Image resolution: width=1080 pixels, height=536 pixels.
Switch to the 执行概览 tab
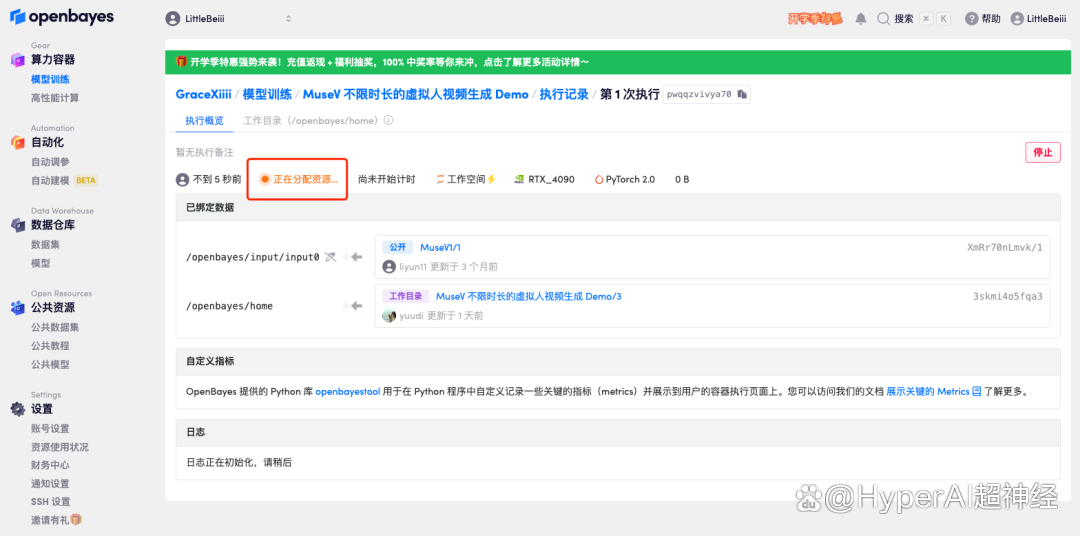pyautogui.click(x=204, y=121)
